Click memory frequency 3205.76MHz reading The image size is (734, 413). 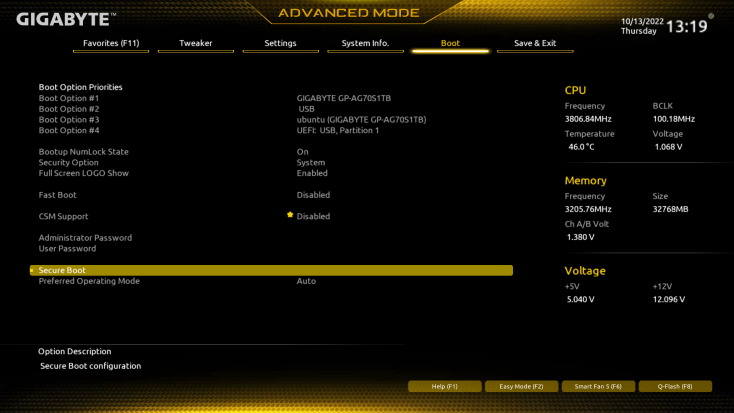(x=588, y=209)
